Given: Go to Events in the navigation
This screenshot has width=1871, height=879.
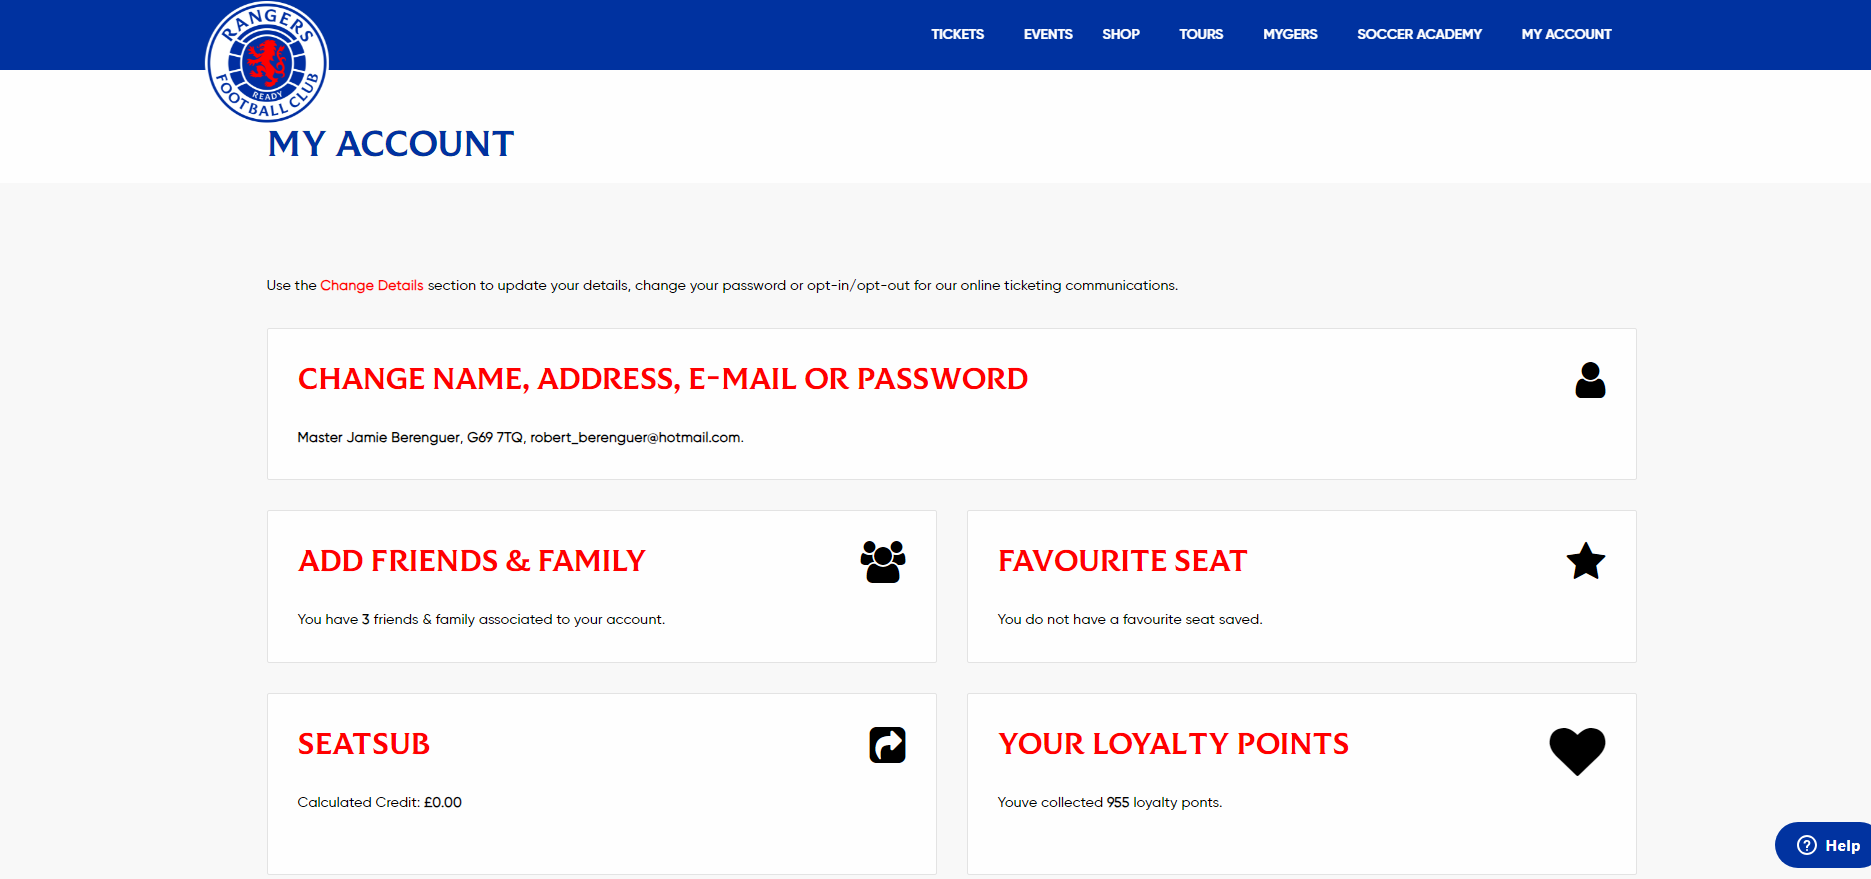Looking at the screenshot, I should pyautogui.click(x=1048, y=34).
